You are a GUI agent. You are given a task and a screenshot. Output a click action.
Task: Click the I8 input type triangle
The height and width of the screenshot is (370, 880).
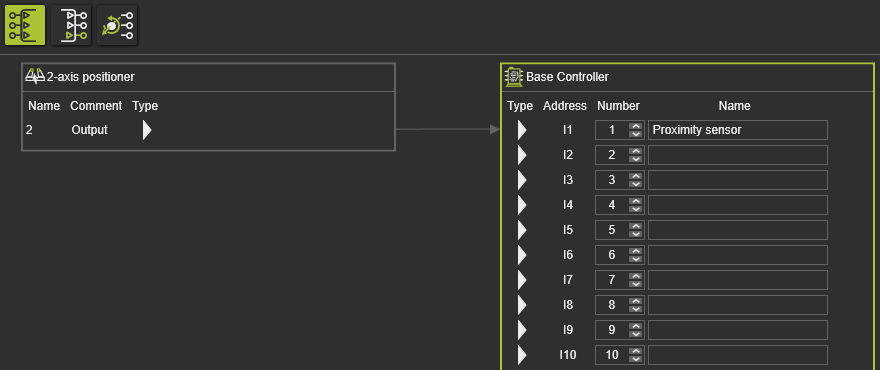coord(522,305)
